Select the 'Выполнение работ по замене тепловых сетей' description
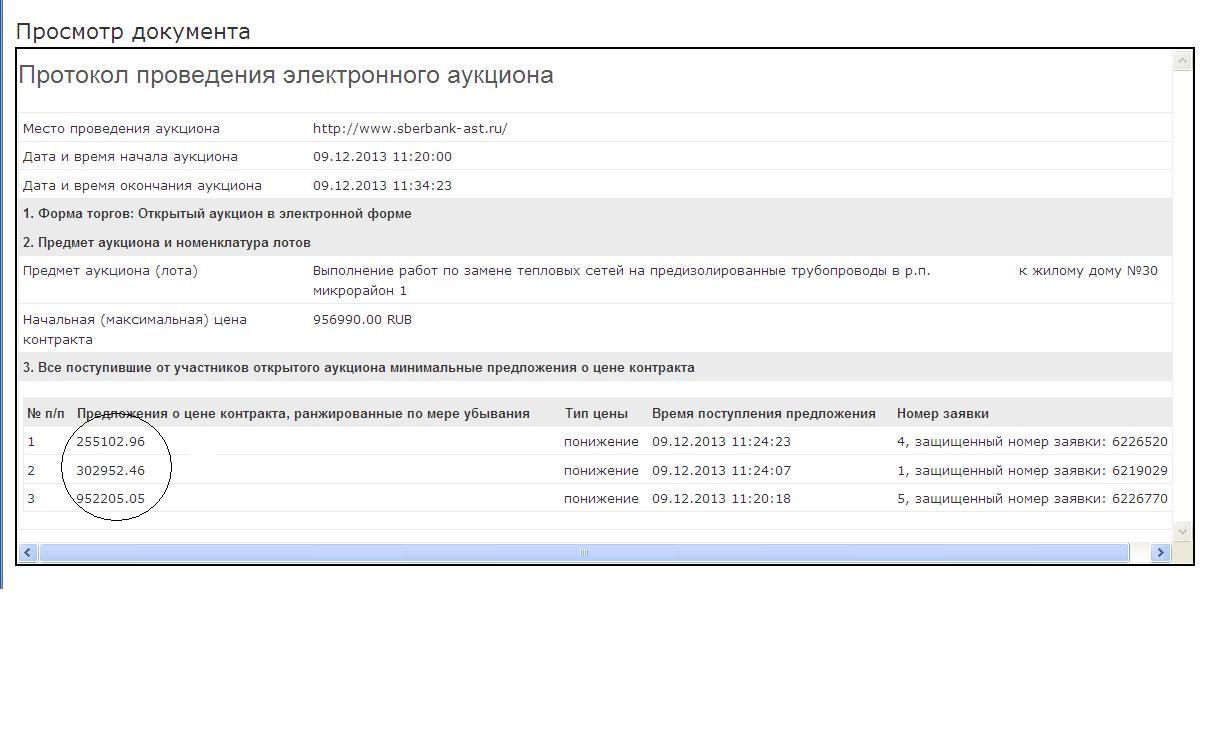 [735, 280]
